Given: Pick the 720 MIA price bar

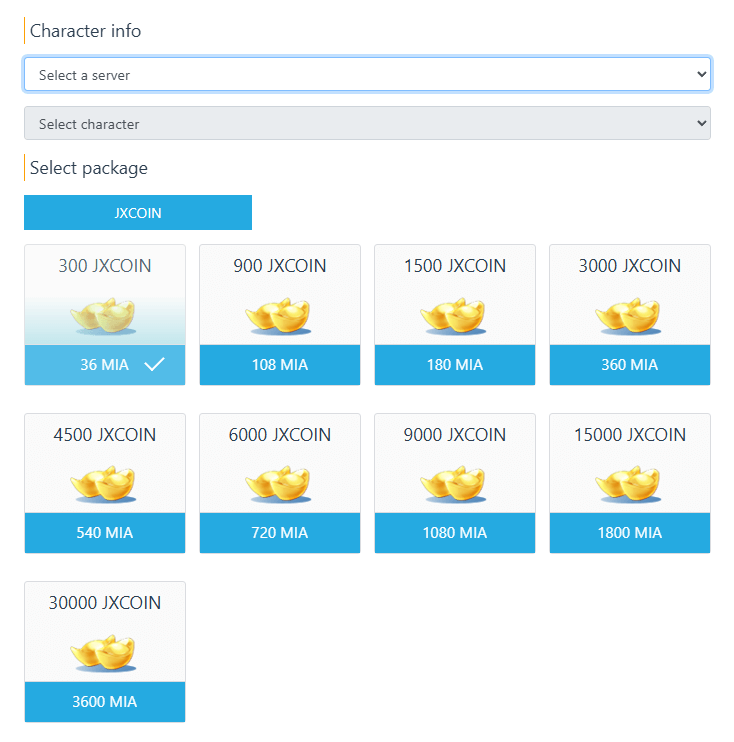Looking at the screenshot, I should [x=279, y=533].
